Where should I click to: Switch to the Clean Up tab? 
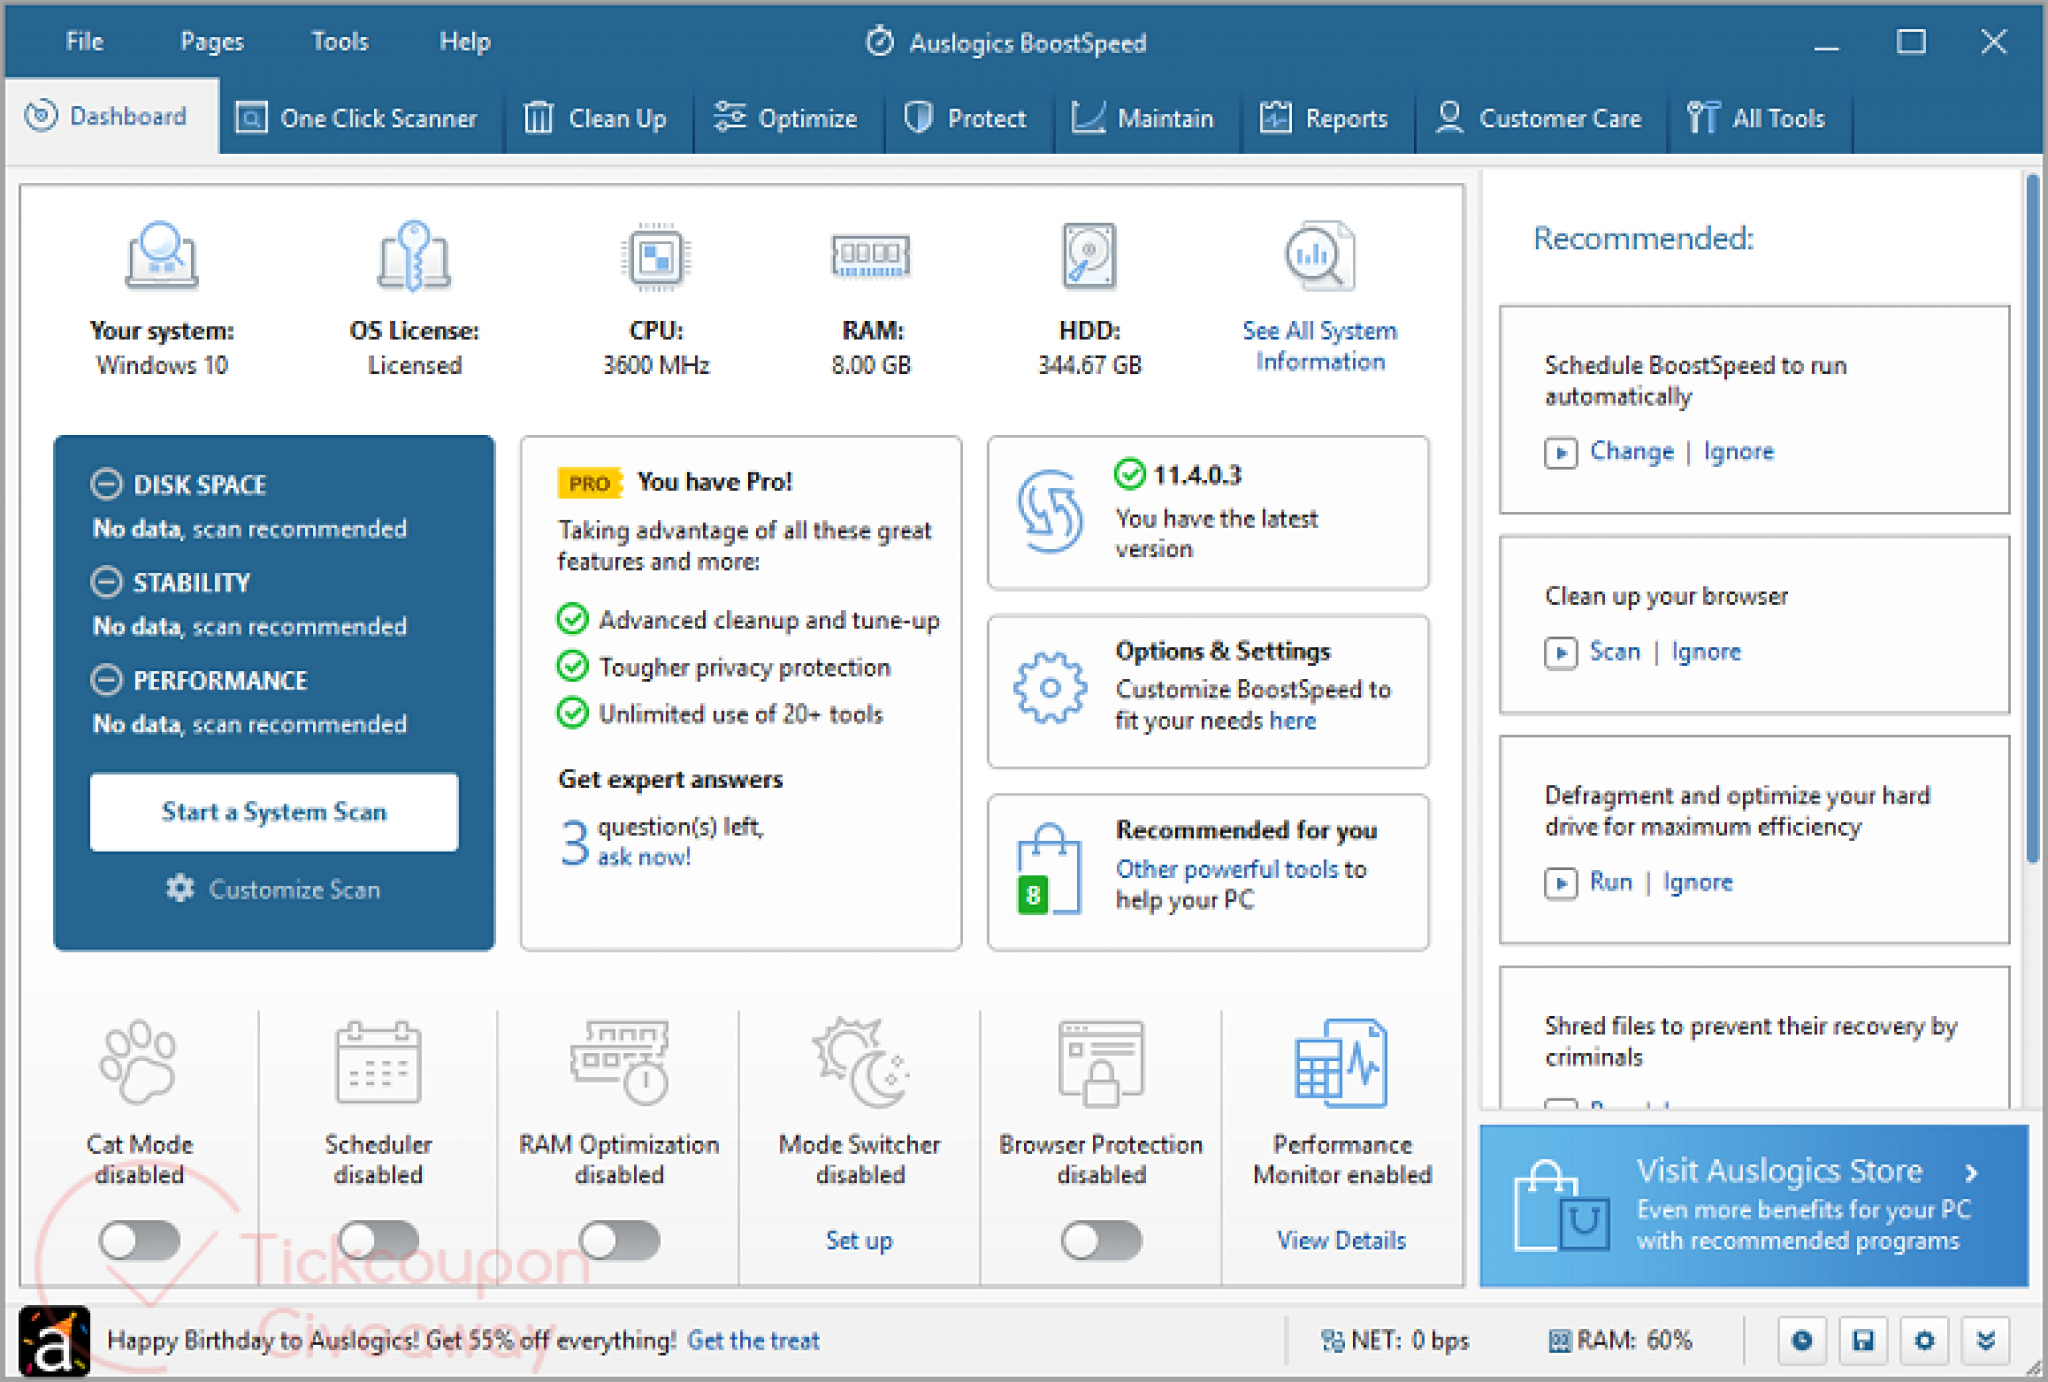[596, 118]
